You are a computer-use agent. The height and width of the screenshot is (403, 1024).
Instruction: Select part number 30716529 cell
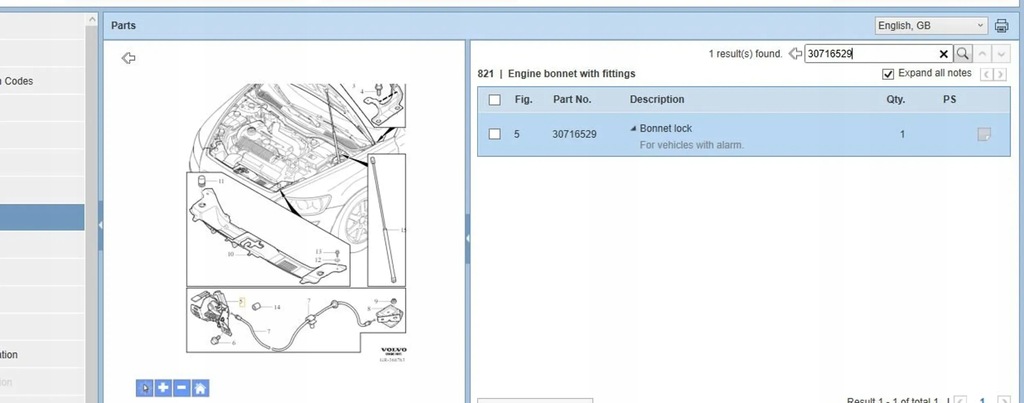click(x=574, y=134)
